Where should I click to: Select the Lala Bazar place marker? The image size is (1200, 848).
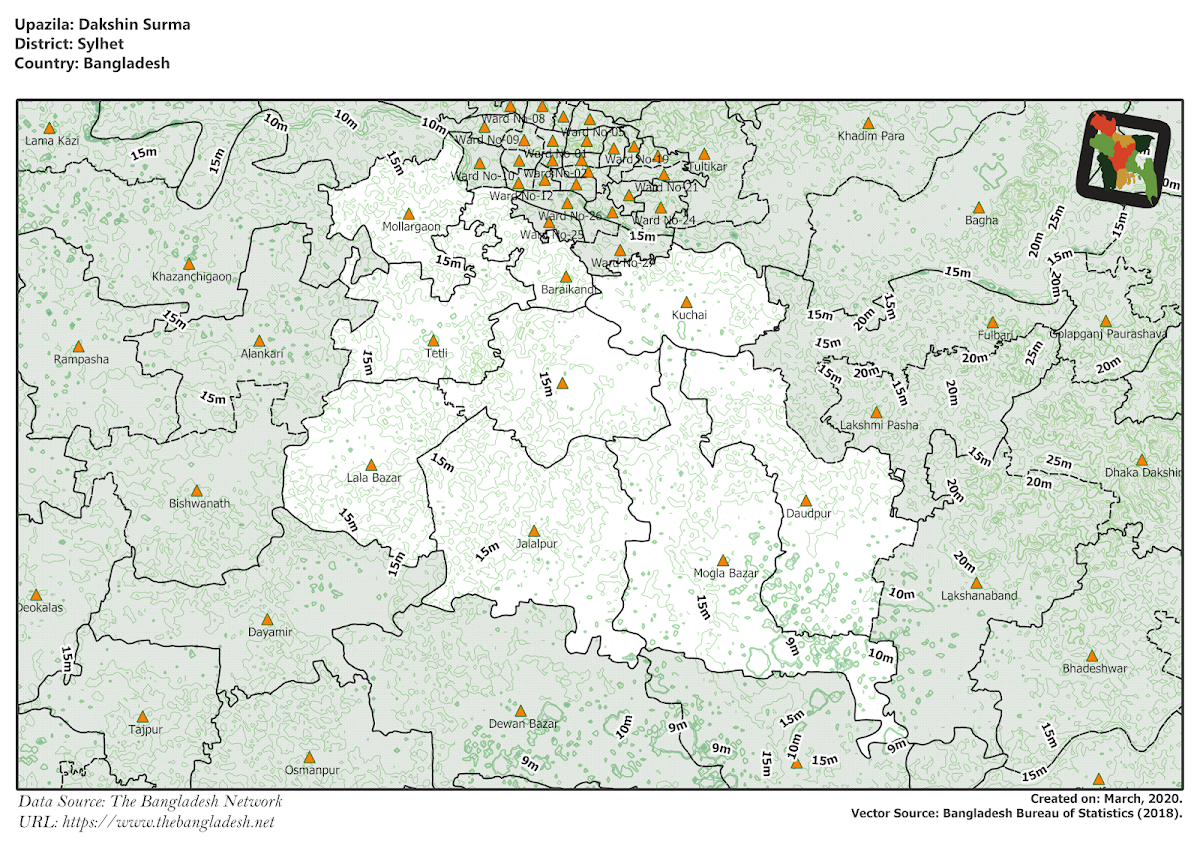click(x=370, y=464)
